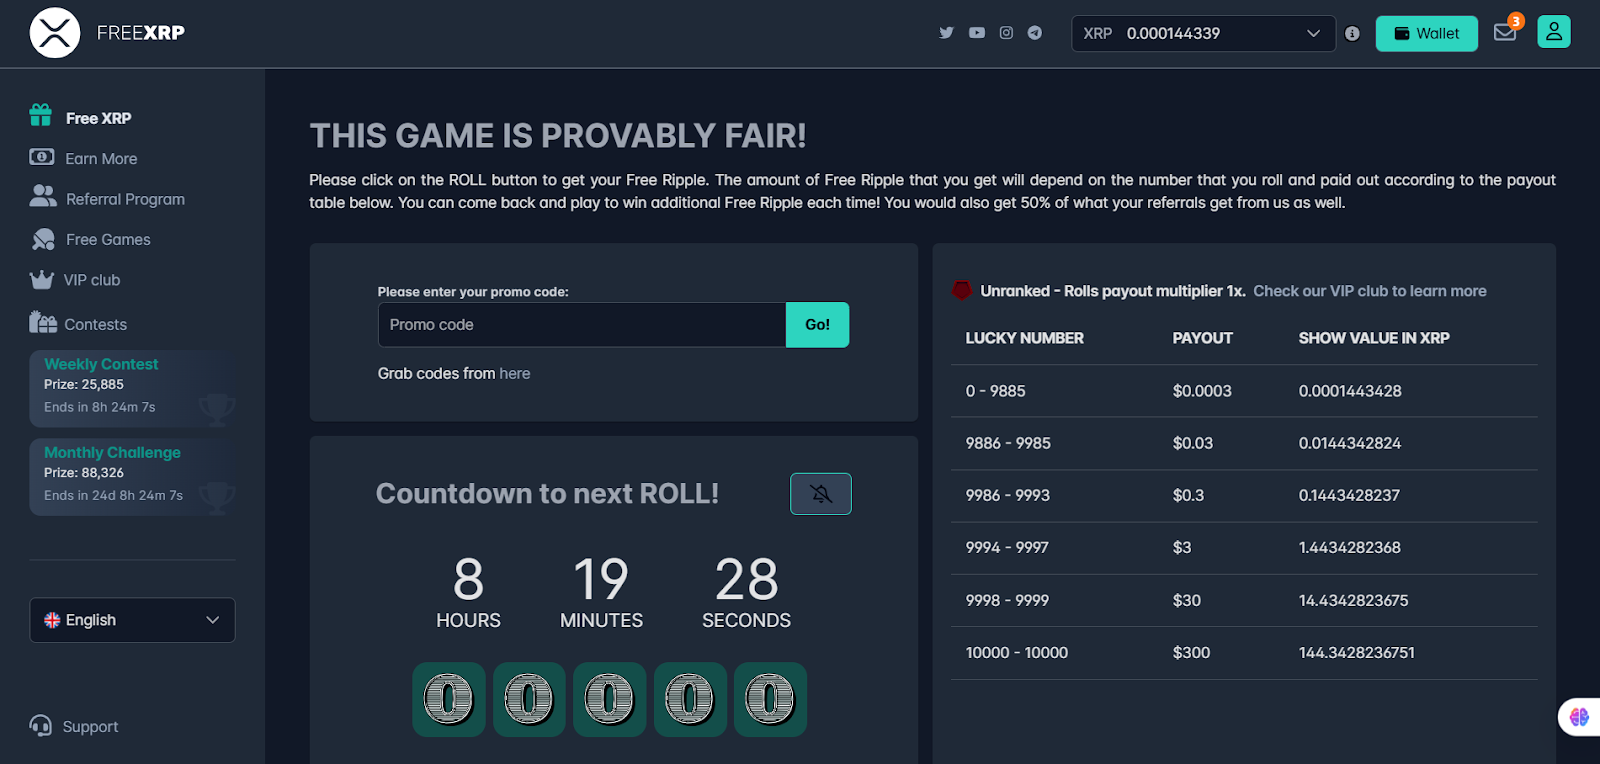Click the FREEXRP brand text
Image resolution: width=1600 pixels, height=764 pixels.
click(x=141, y=33)
